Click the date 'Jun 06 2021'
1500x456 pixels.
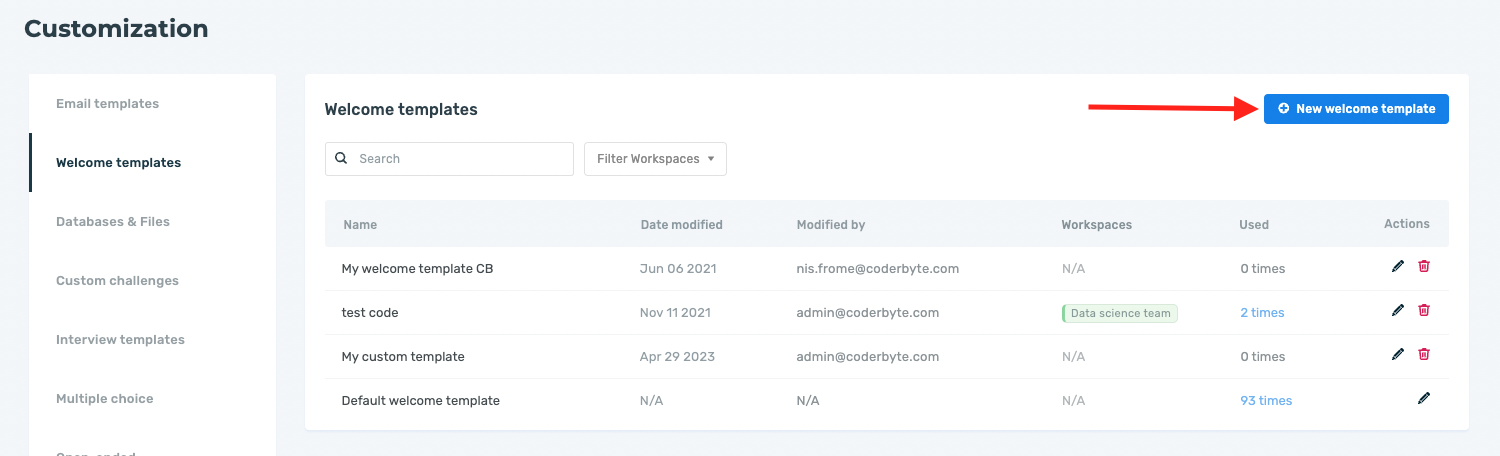(678, 269)
